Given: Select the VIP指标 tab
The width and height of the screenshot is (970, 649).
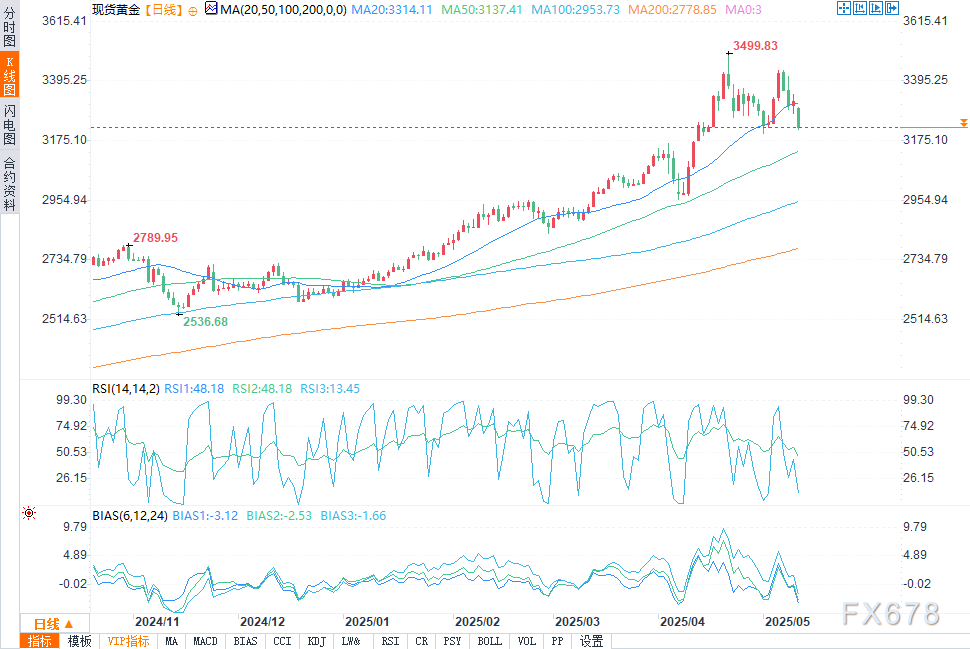Looking at the screenshot, I should click(128, 641).
